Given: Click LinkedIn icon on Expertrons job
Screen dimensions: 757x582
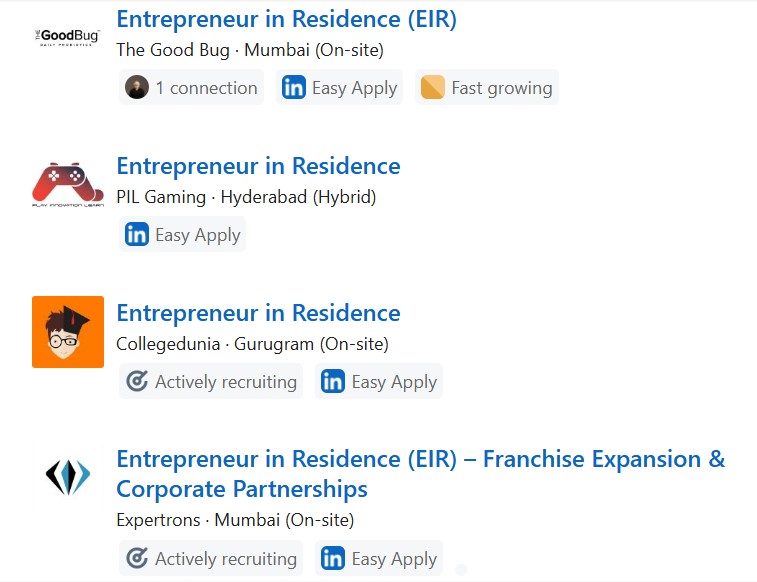Looking at the screenshot, I should (x=333, y=559).
